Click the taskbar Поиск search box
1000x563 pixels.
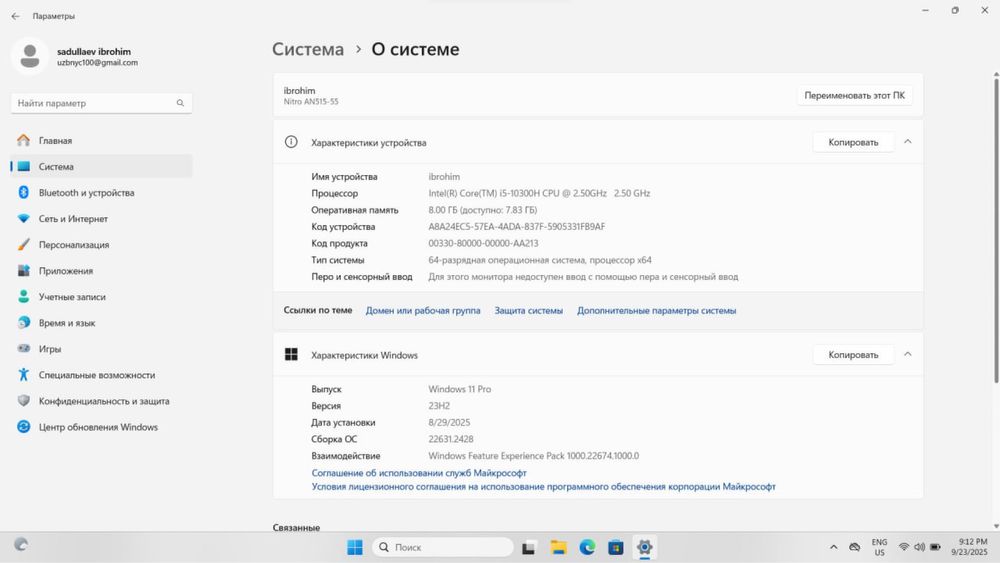pyautogui.click(x=443, y=547)
